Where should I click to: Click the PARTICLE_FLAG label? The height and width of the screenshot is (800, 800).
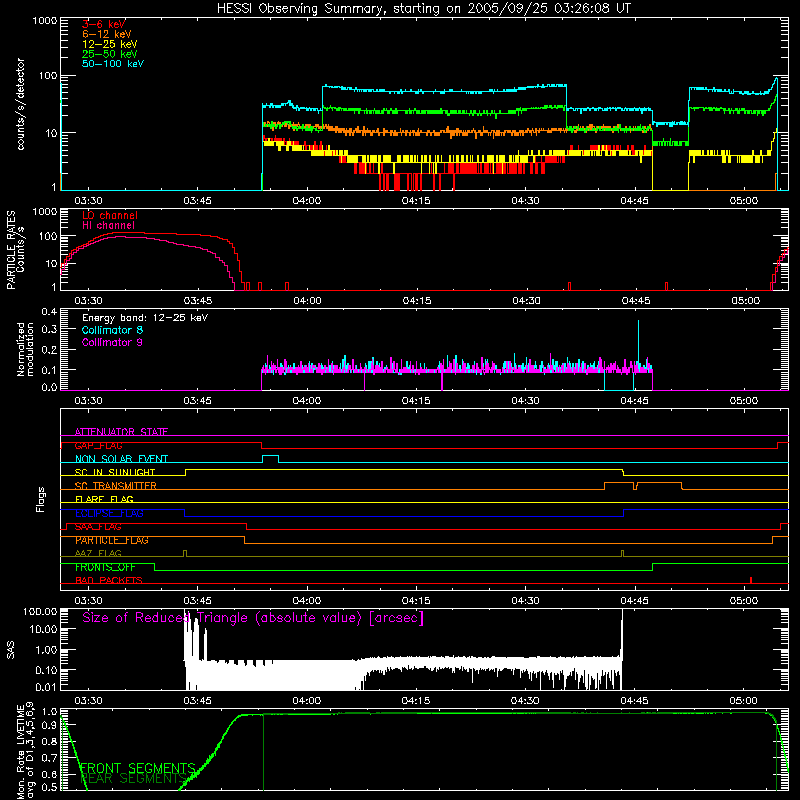coord(112,540)
